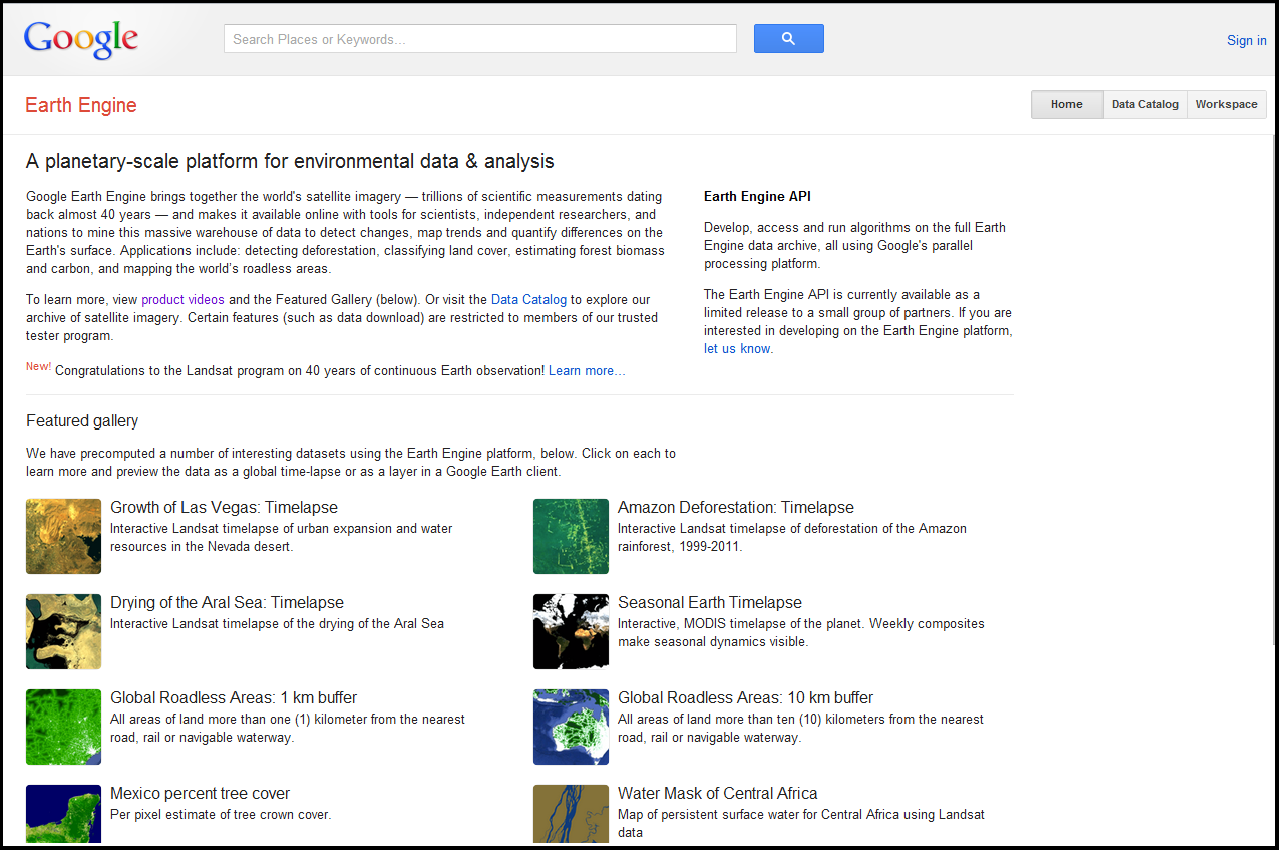The width and height of the screenshot is (1279, 850).
Task: Click Drying of the Aral Sea: Timelapse
Action: tap(227, 602)
